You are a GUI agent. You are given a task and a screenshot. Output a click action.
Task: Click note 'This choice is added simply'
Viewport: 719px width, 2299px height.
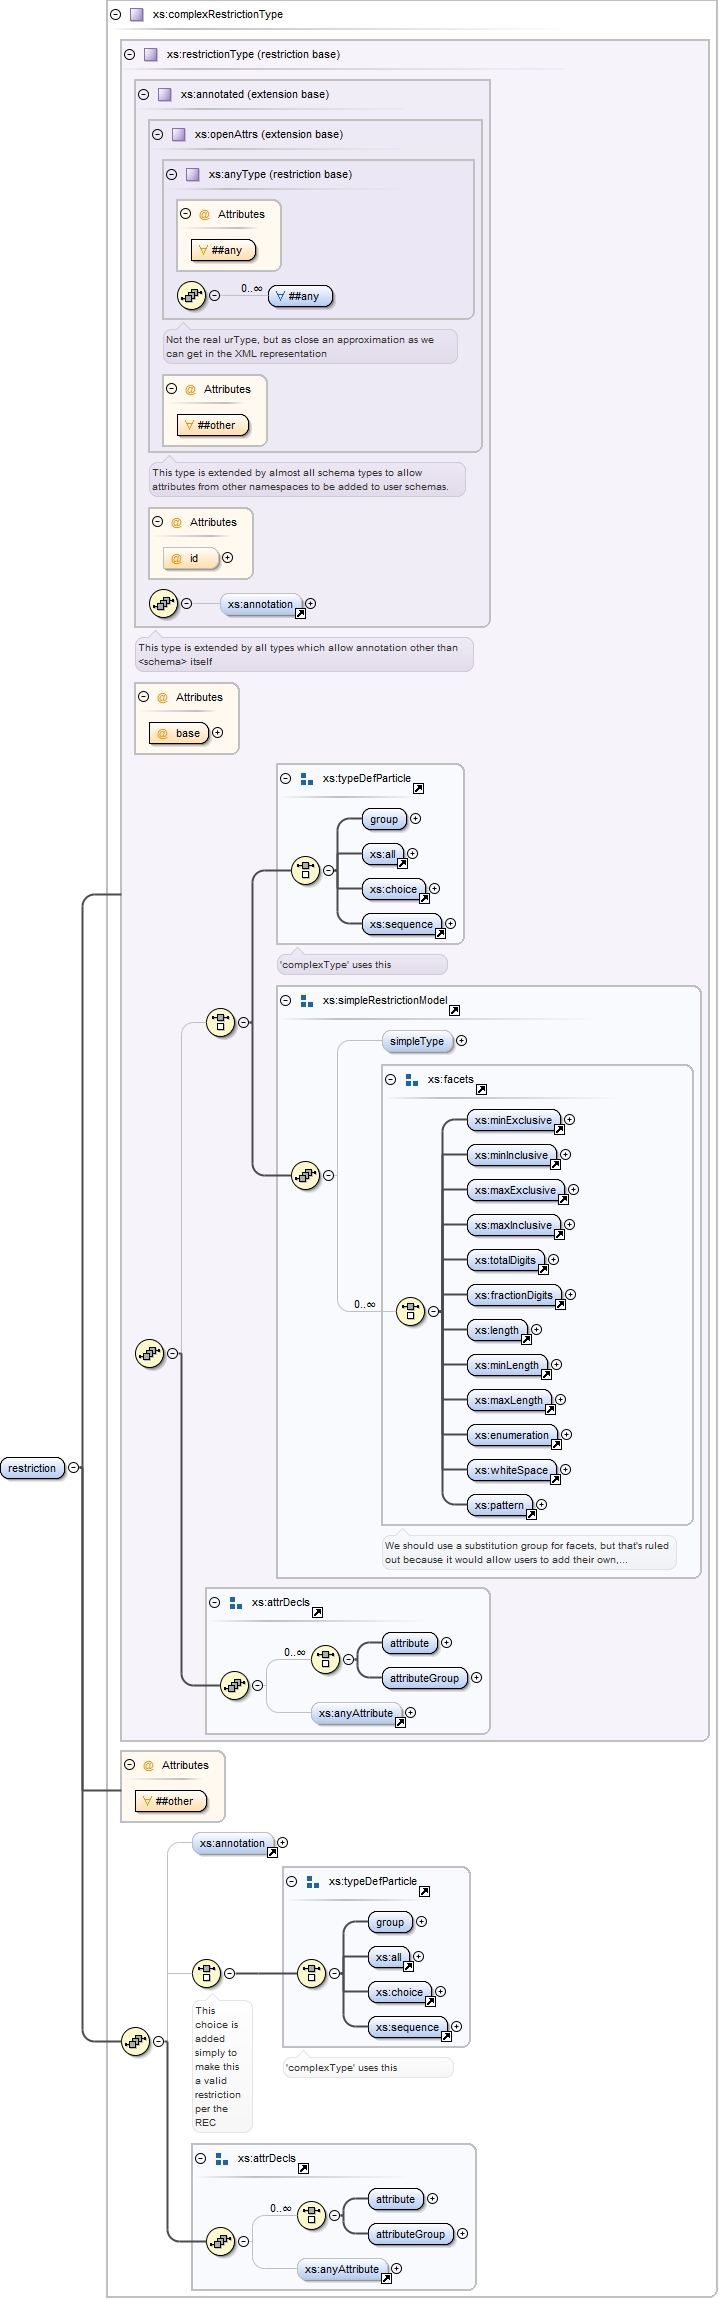222,2066
